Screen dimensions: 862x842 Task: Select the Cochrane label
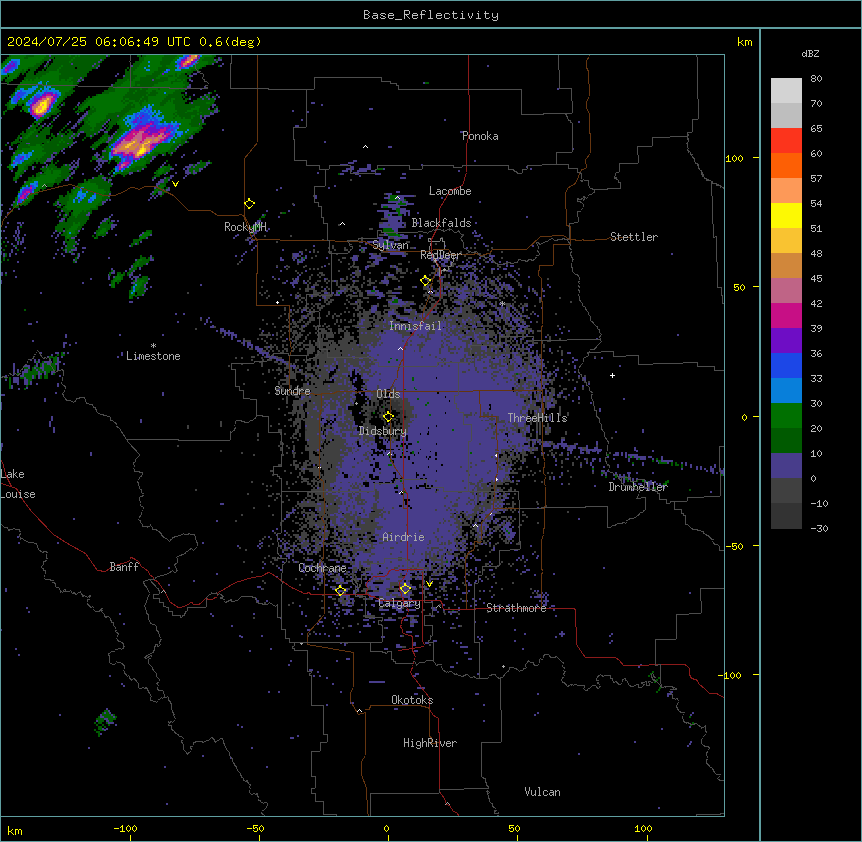[x=322, y=568]
